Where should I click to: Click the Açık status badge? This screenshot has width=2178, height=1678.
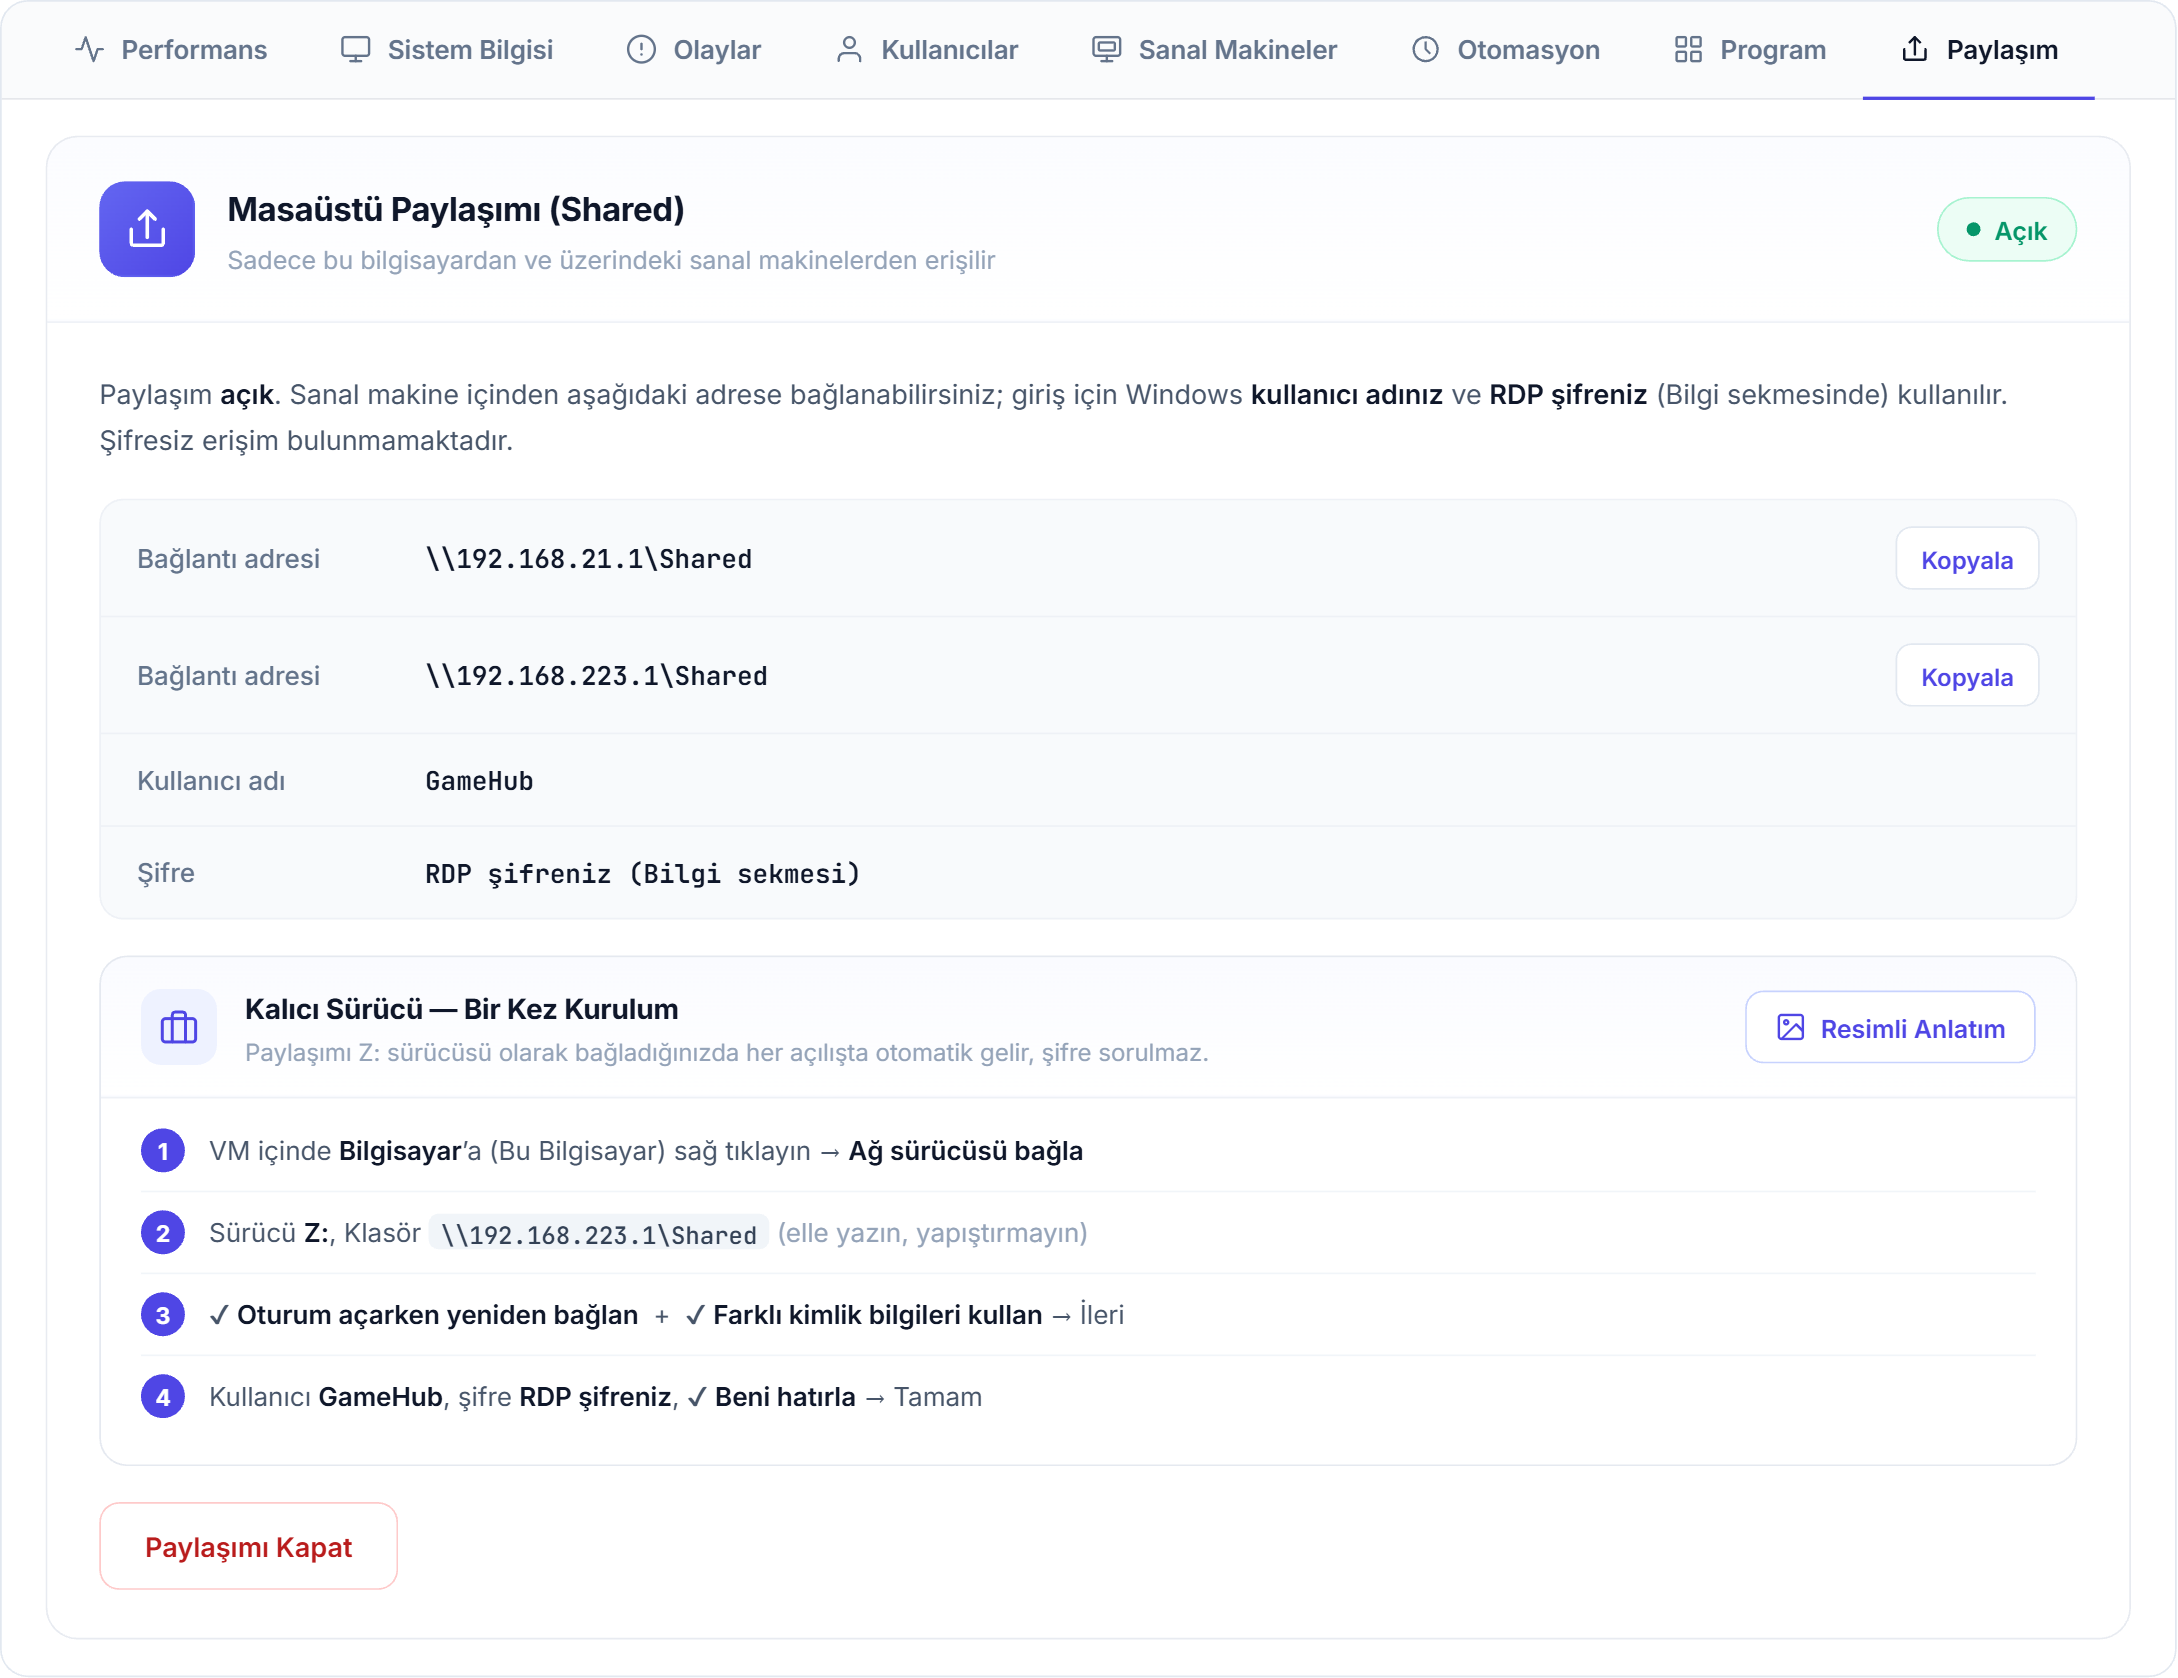click(x=2006, y=230)
